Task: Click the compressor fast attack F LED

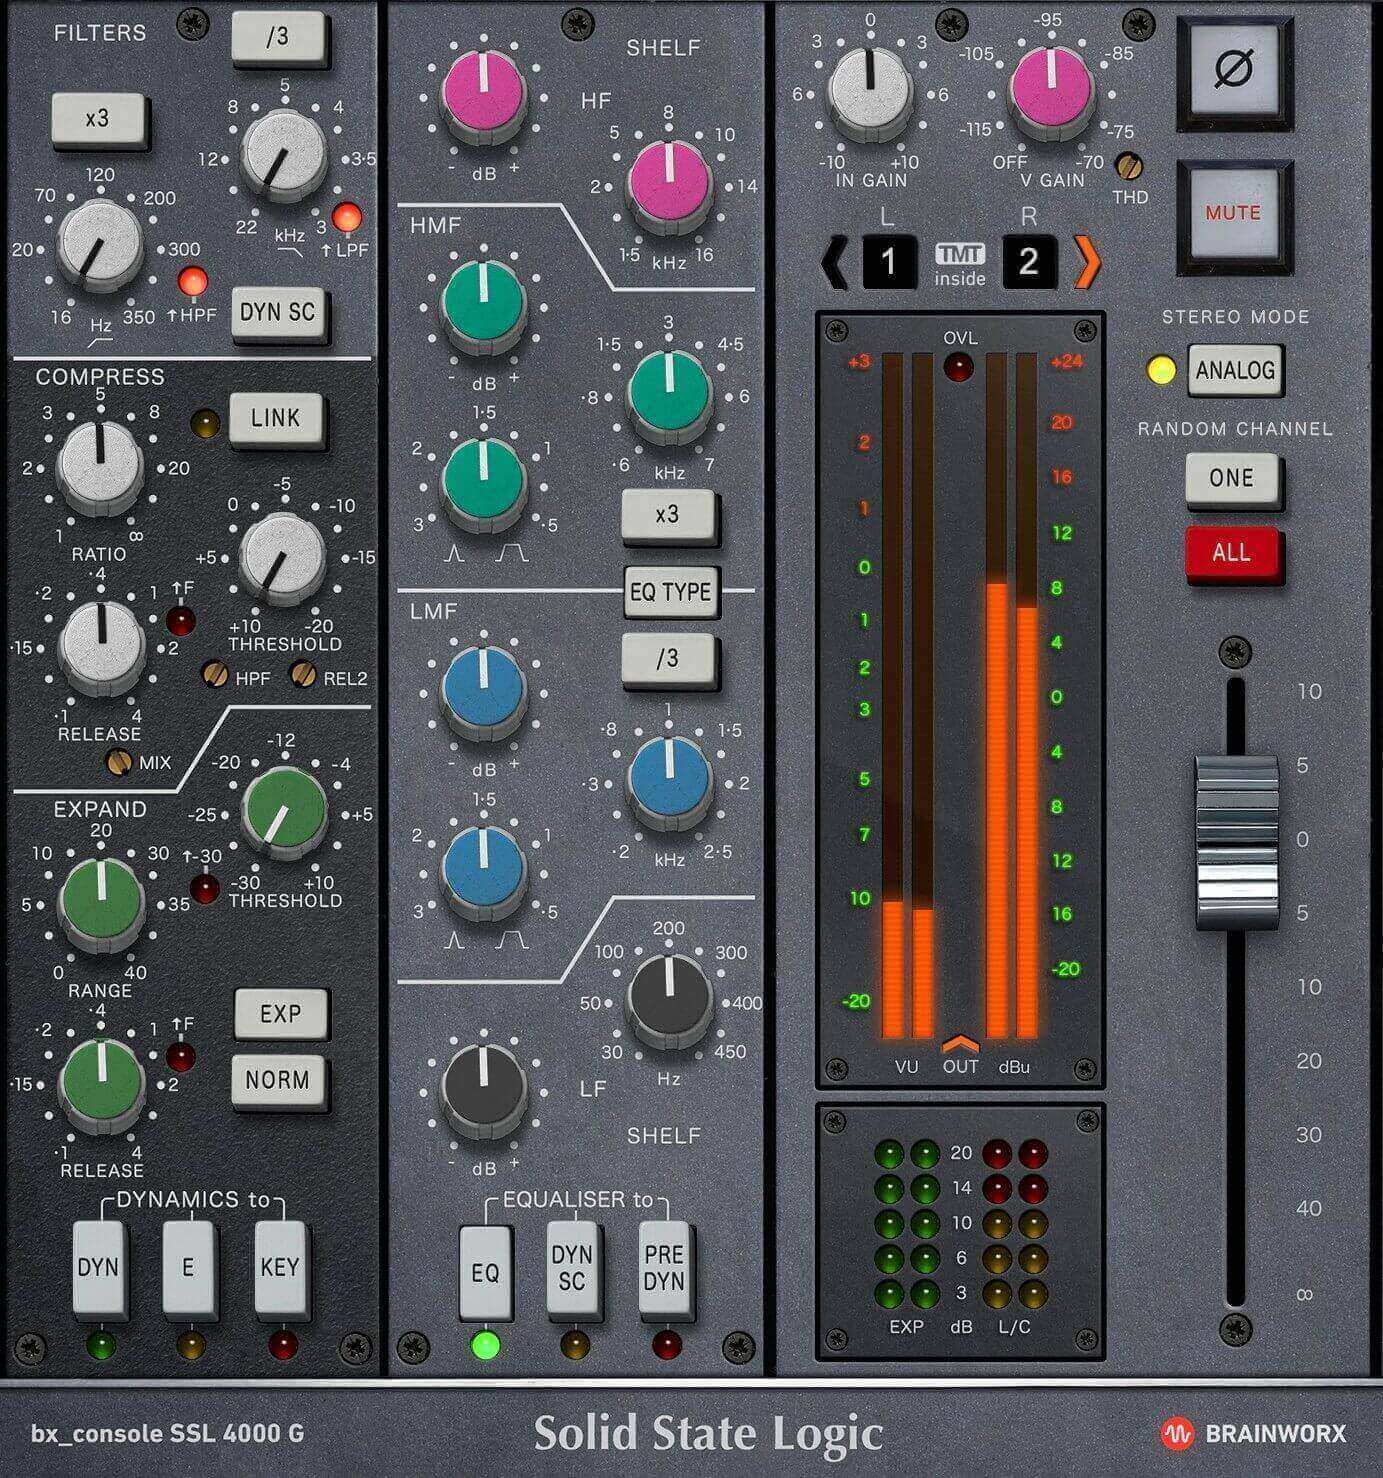Action: 181,620
